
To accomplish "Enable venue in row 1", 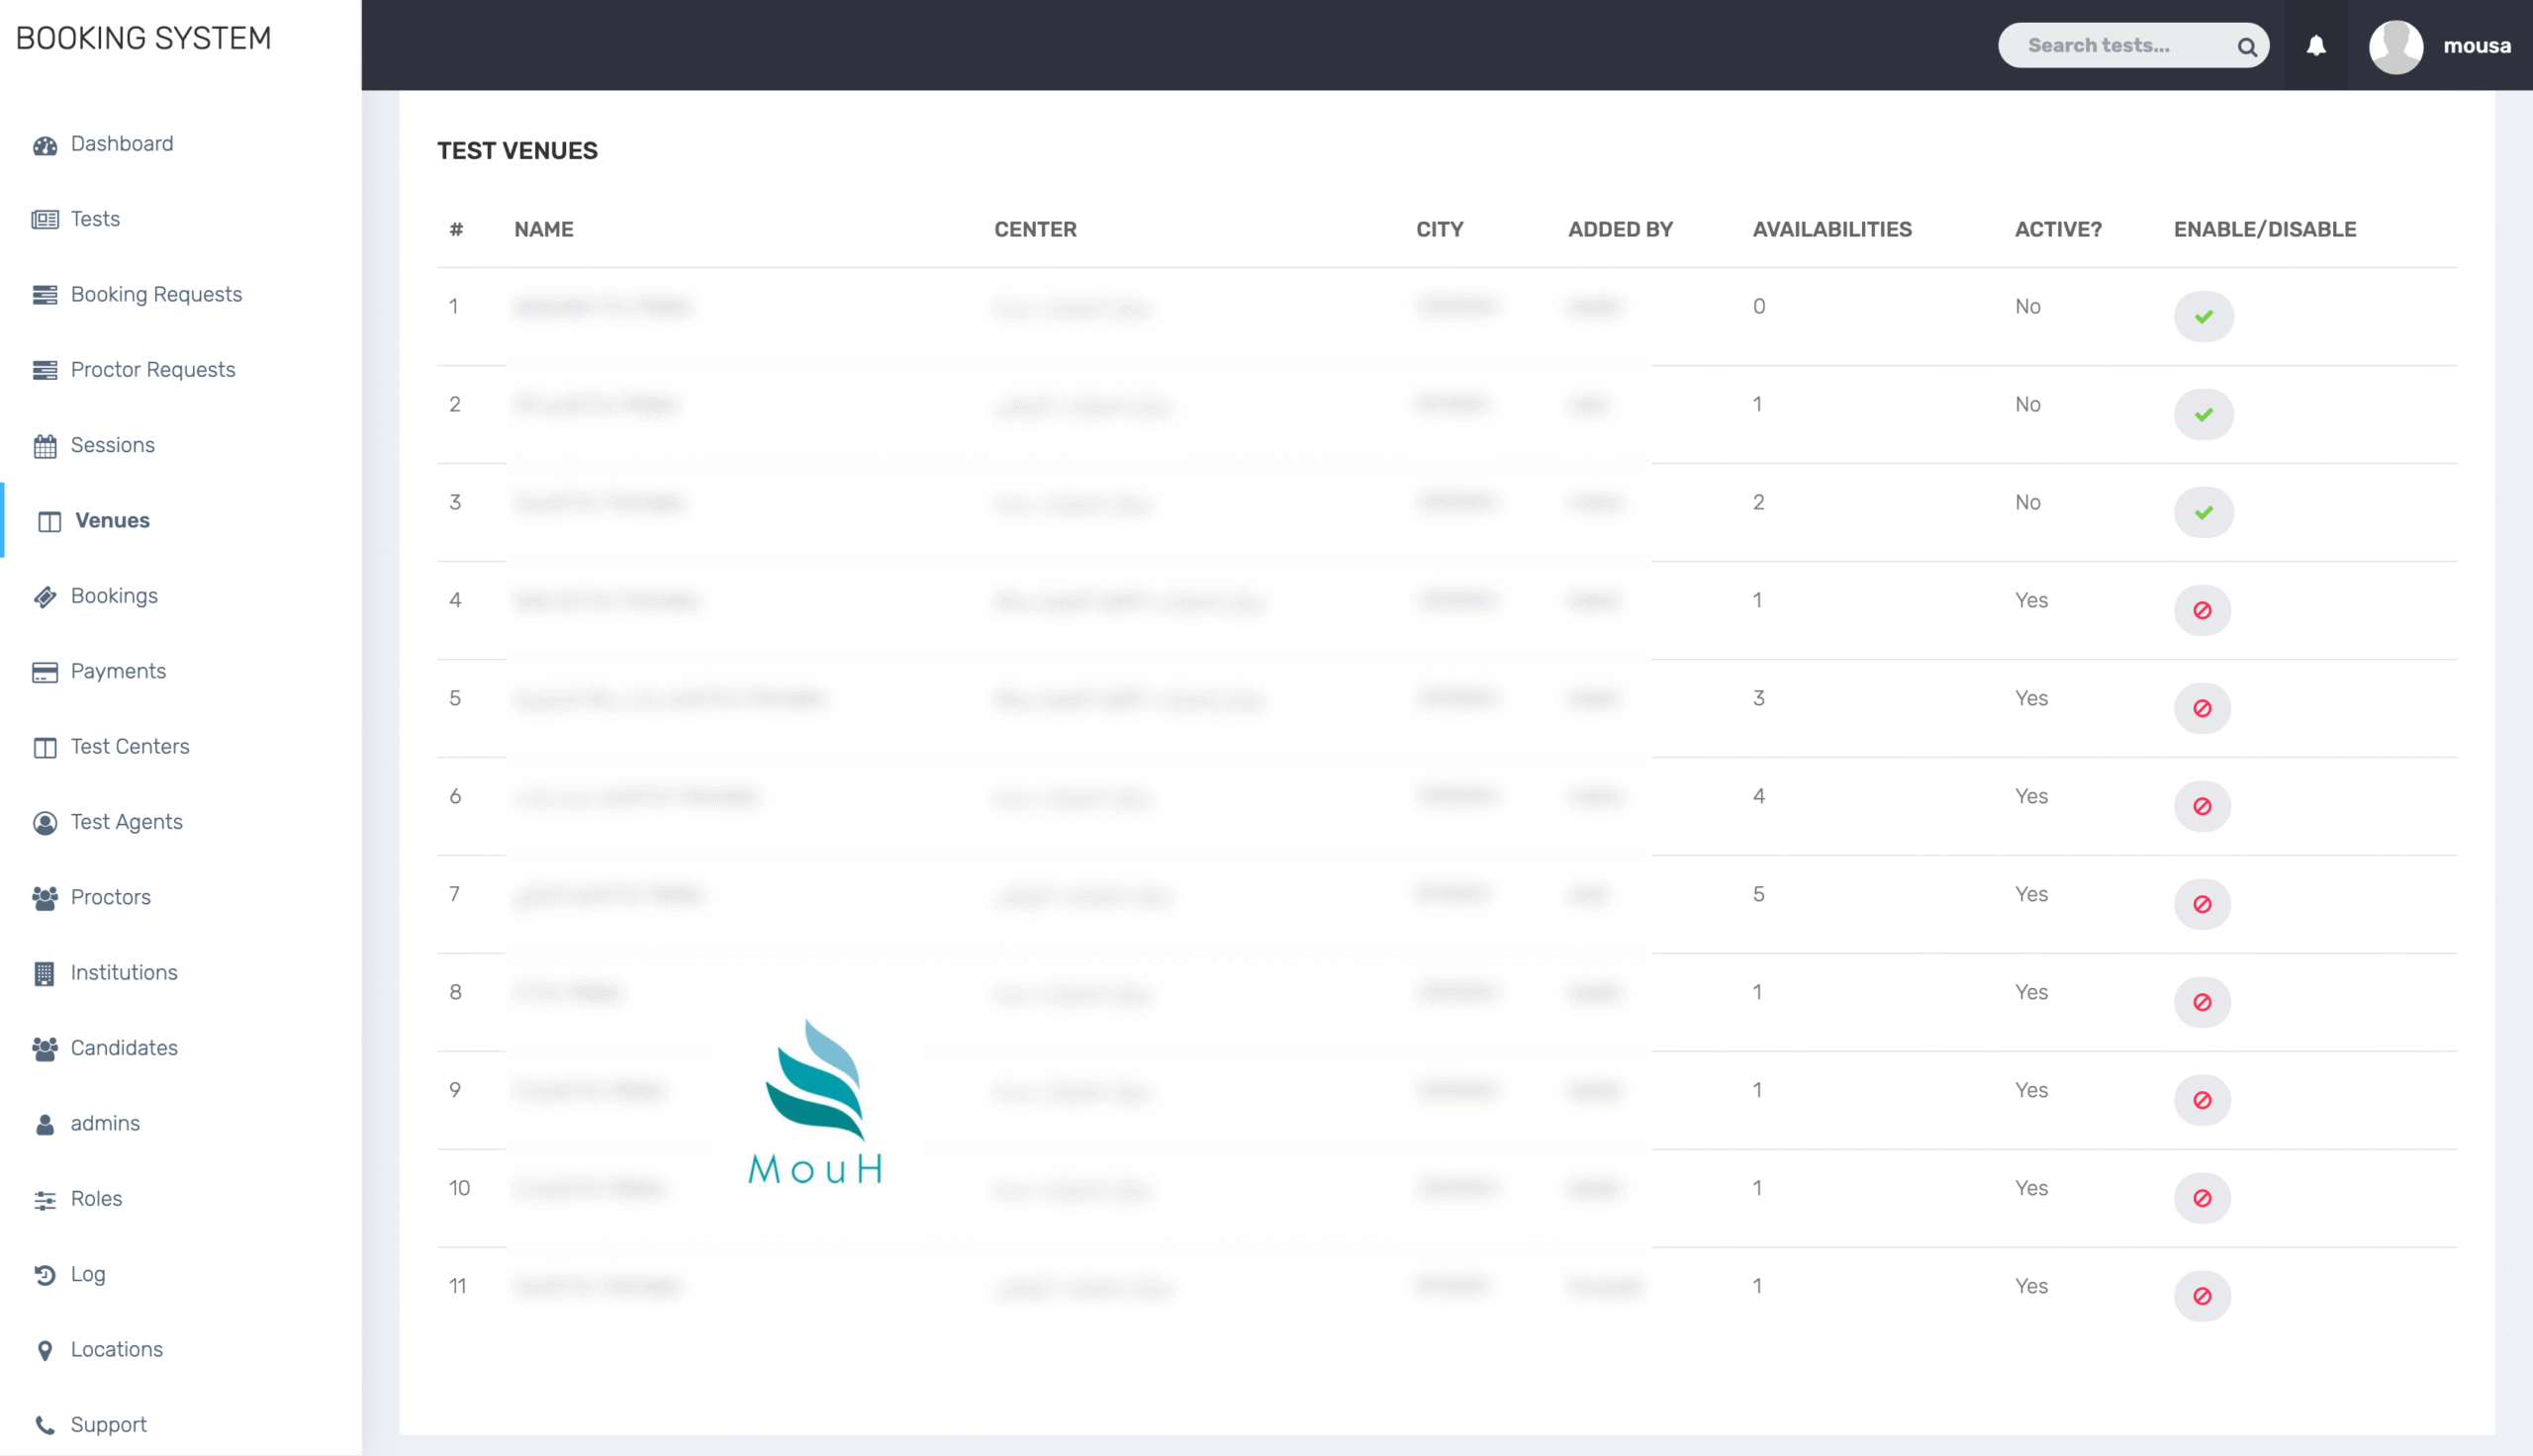I will coord(2203,317).
